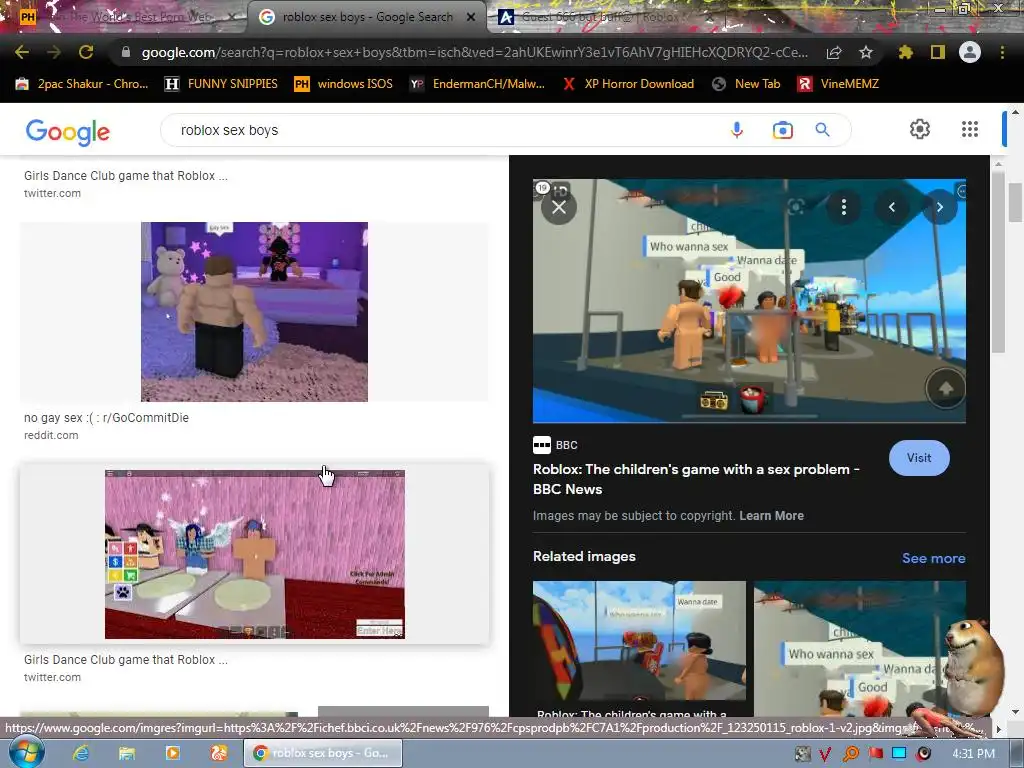Image resolution: width=1024 pixels, height=768 pixels.
Task: Open File Explorer from the taskbar
Action: pos(127,753)
